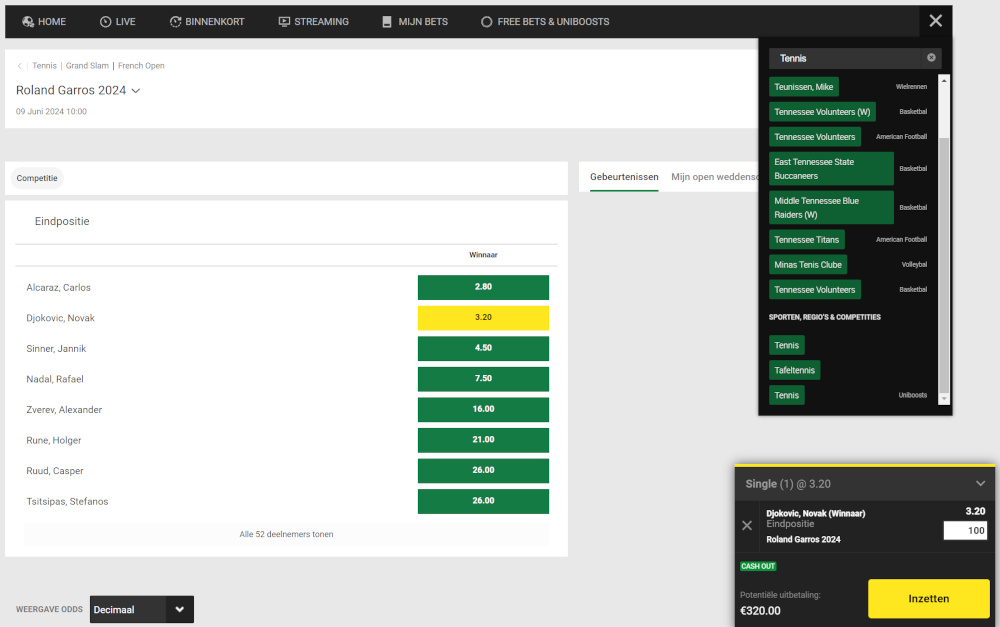The image size is (1000, 627).
Task: Click the Binnenkort calendar icon
Action: tap(175, 22)
